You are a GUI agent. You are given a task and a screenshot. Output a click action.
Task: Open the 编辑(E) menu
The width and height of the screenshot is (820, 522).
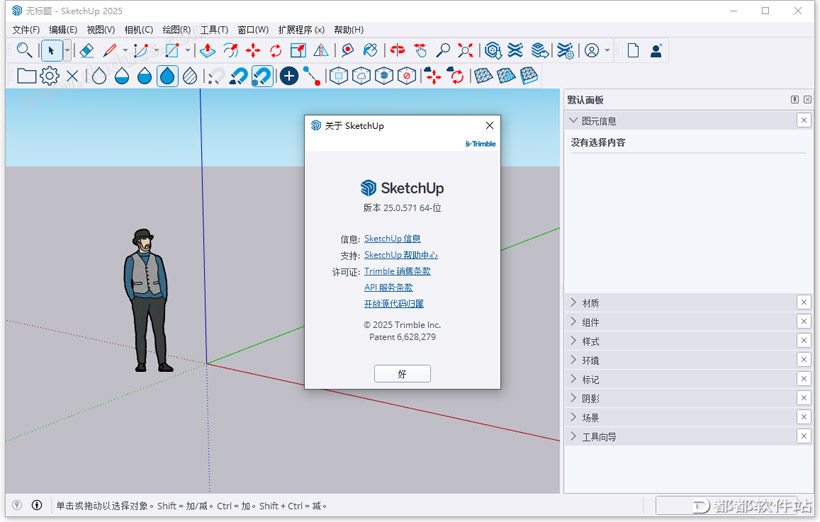click(x=63, y=30)
